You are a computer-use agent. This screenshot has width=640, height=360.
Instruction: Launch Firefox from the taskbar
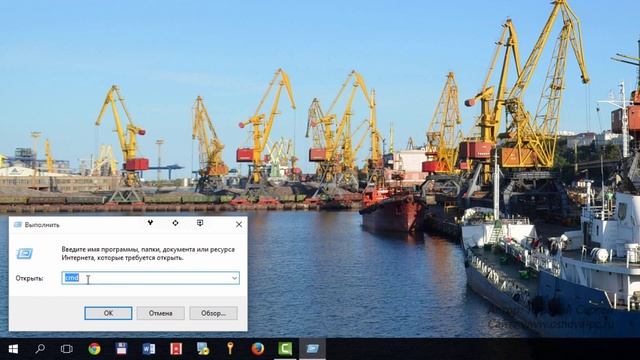tap(258, 349)
